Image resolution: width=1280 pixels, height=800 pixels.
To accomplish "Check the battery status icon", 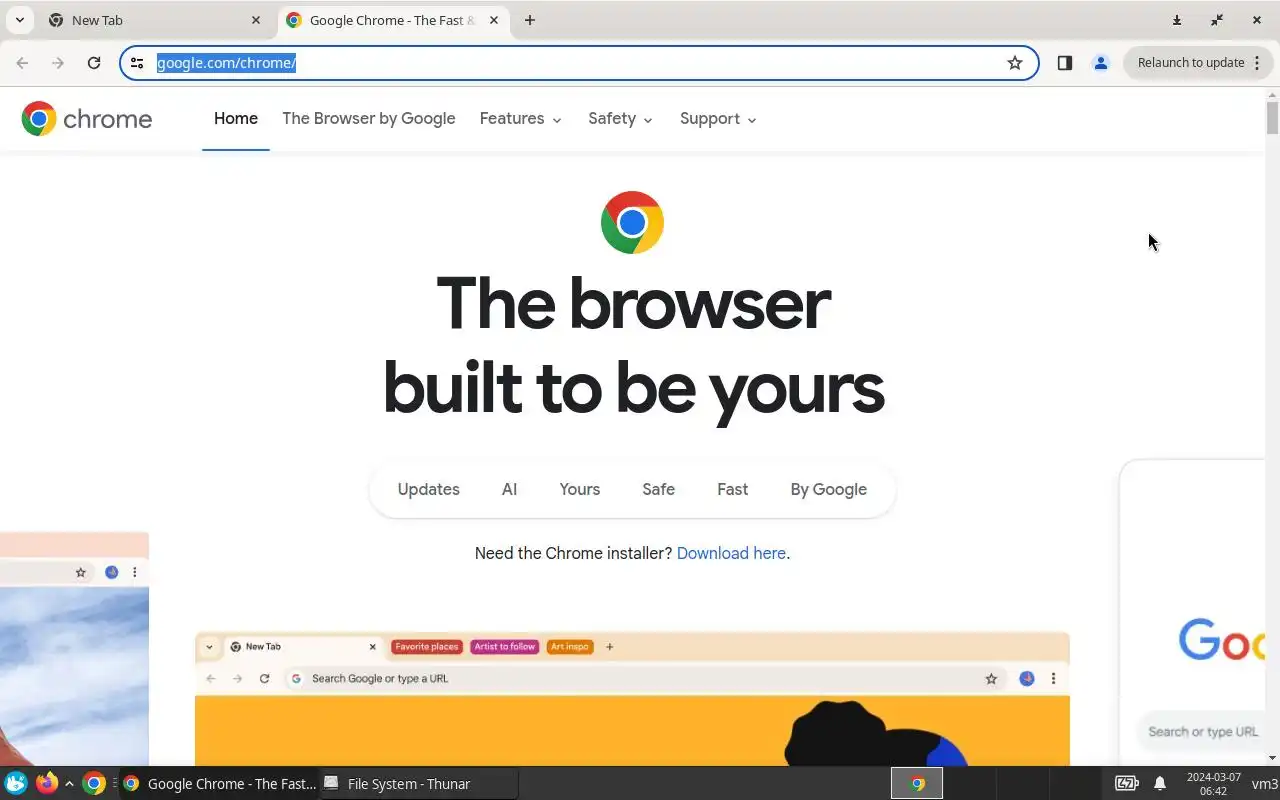I will click(x=1127, y=784).
